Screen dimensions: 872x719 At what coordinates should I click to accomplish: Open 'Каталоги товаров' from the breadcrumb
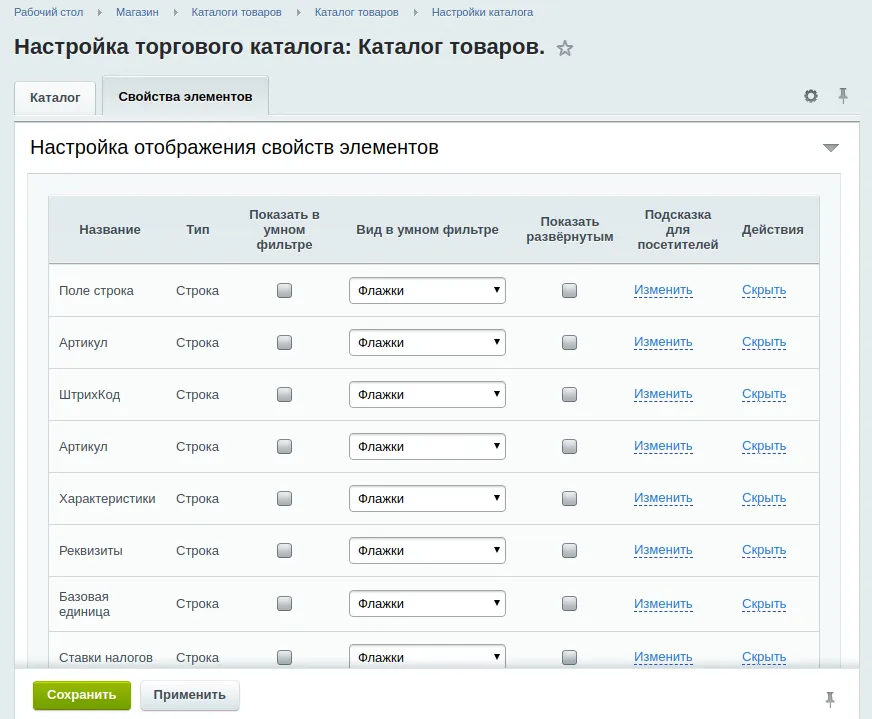click(x=235, y=12)
